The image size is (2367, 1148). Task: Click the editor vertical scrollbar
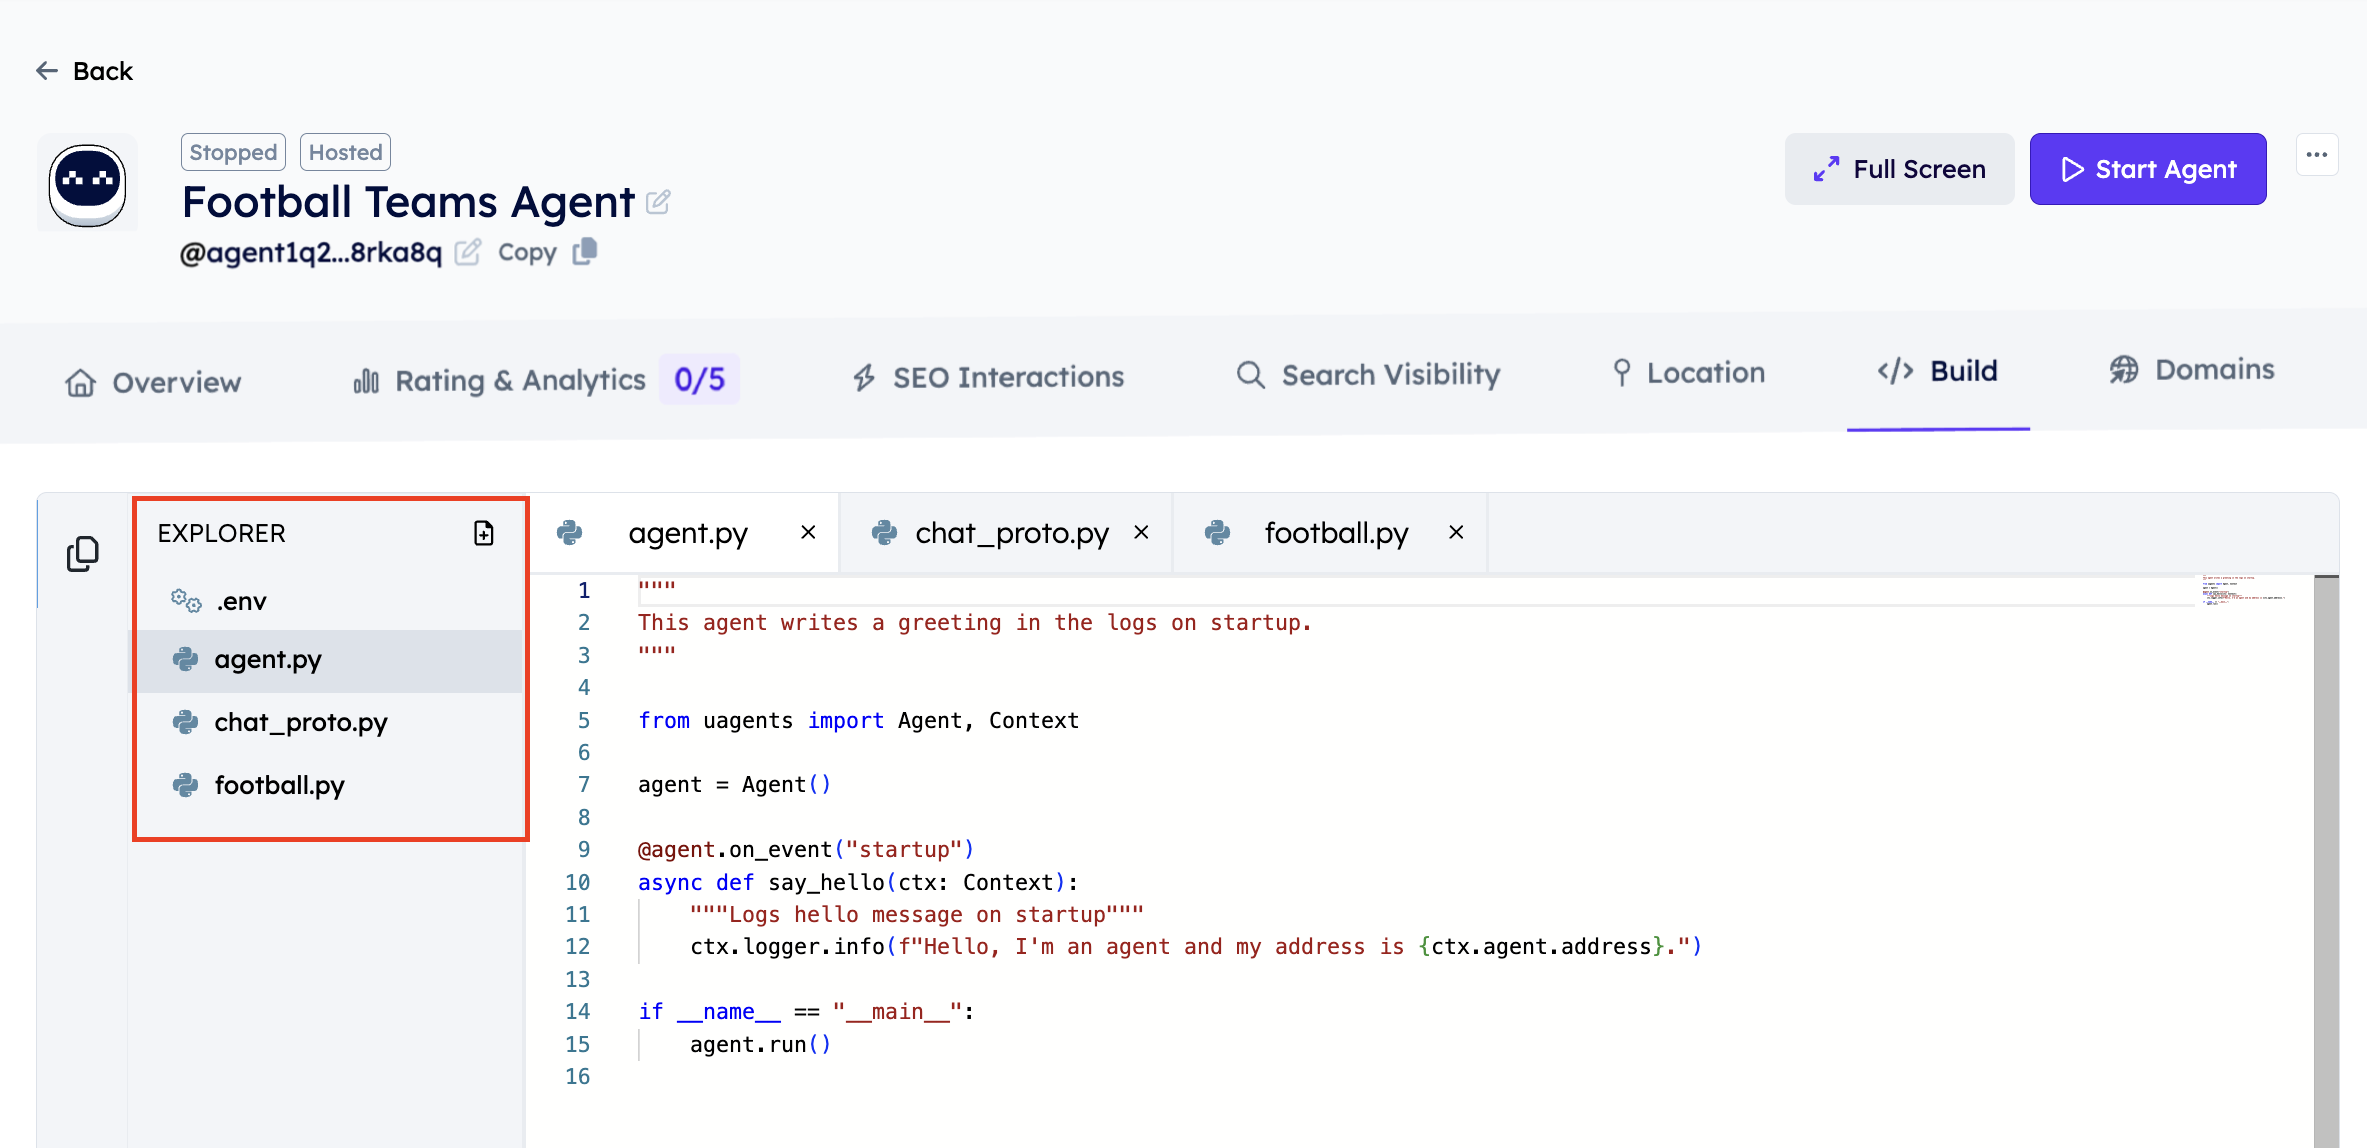(2325, 860)
